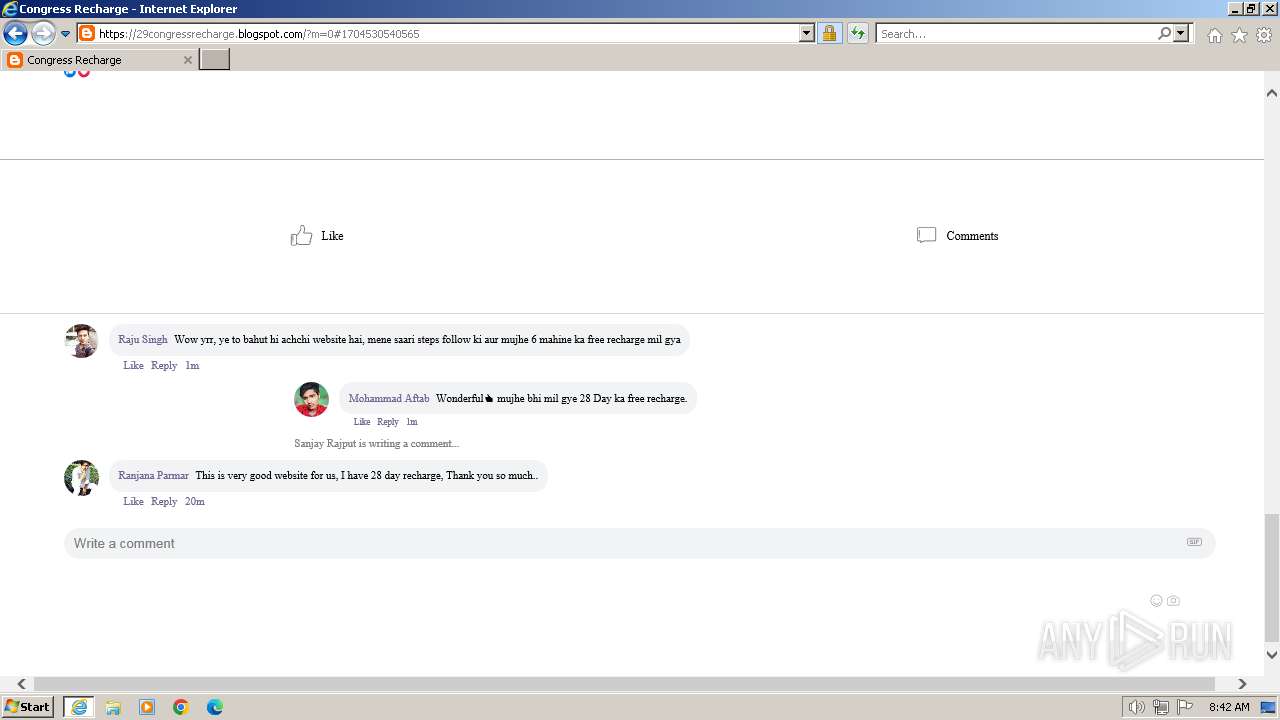Click the 8:42 AM system clock
1280x720 pixels.
click(1229, 707)
